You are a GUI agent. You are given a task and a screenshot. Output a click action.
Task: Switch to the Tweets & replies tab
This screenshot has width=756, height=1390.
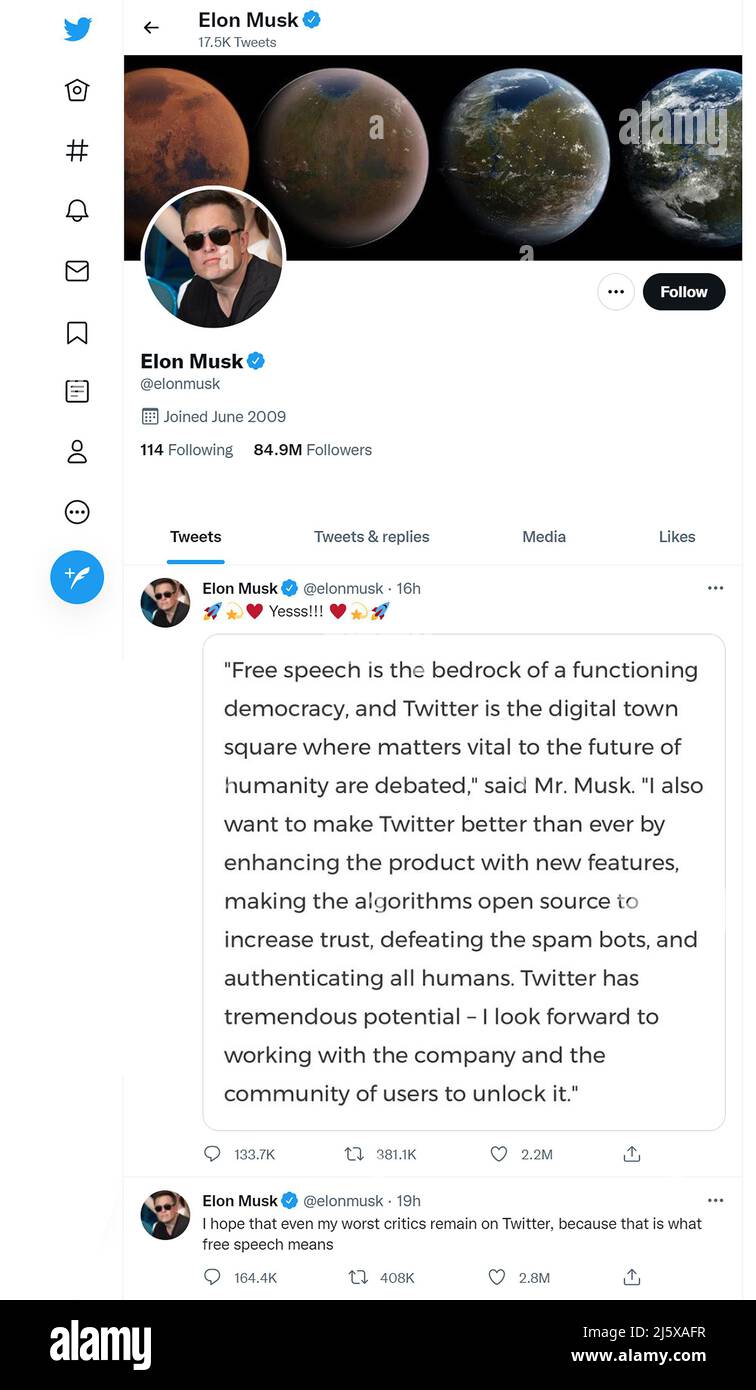(x=371, y=537)
